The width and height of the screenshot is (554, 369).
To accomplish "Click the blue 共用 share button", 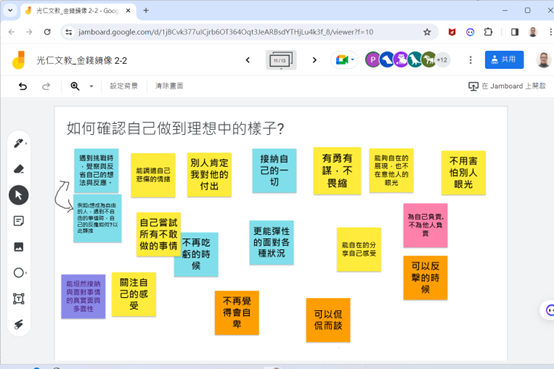I will coord(504,60).
